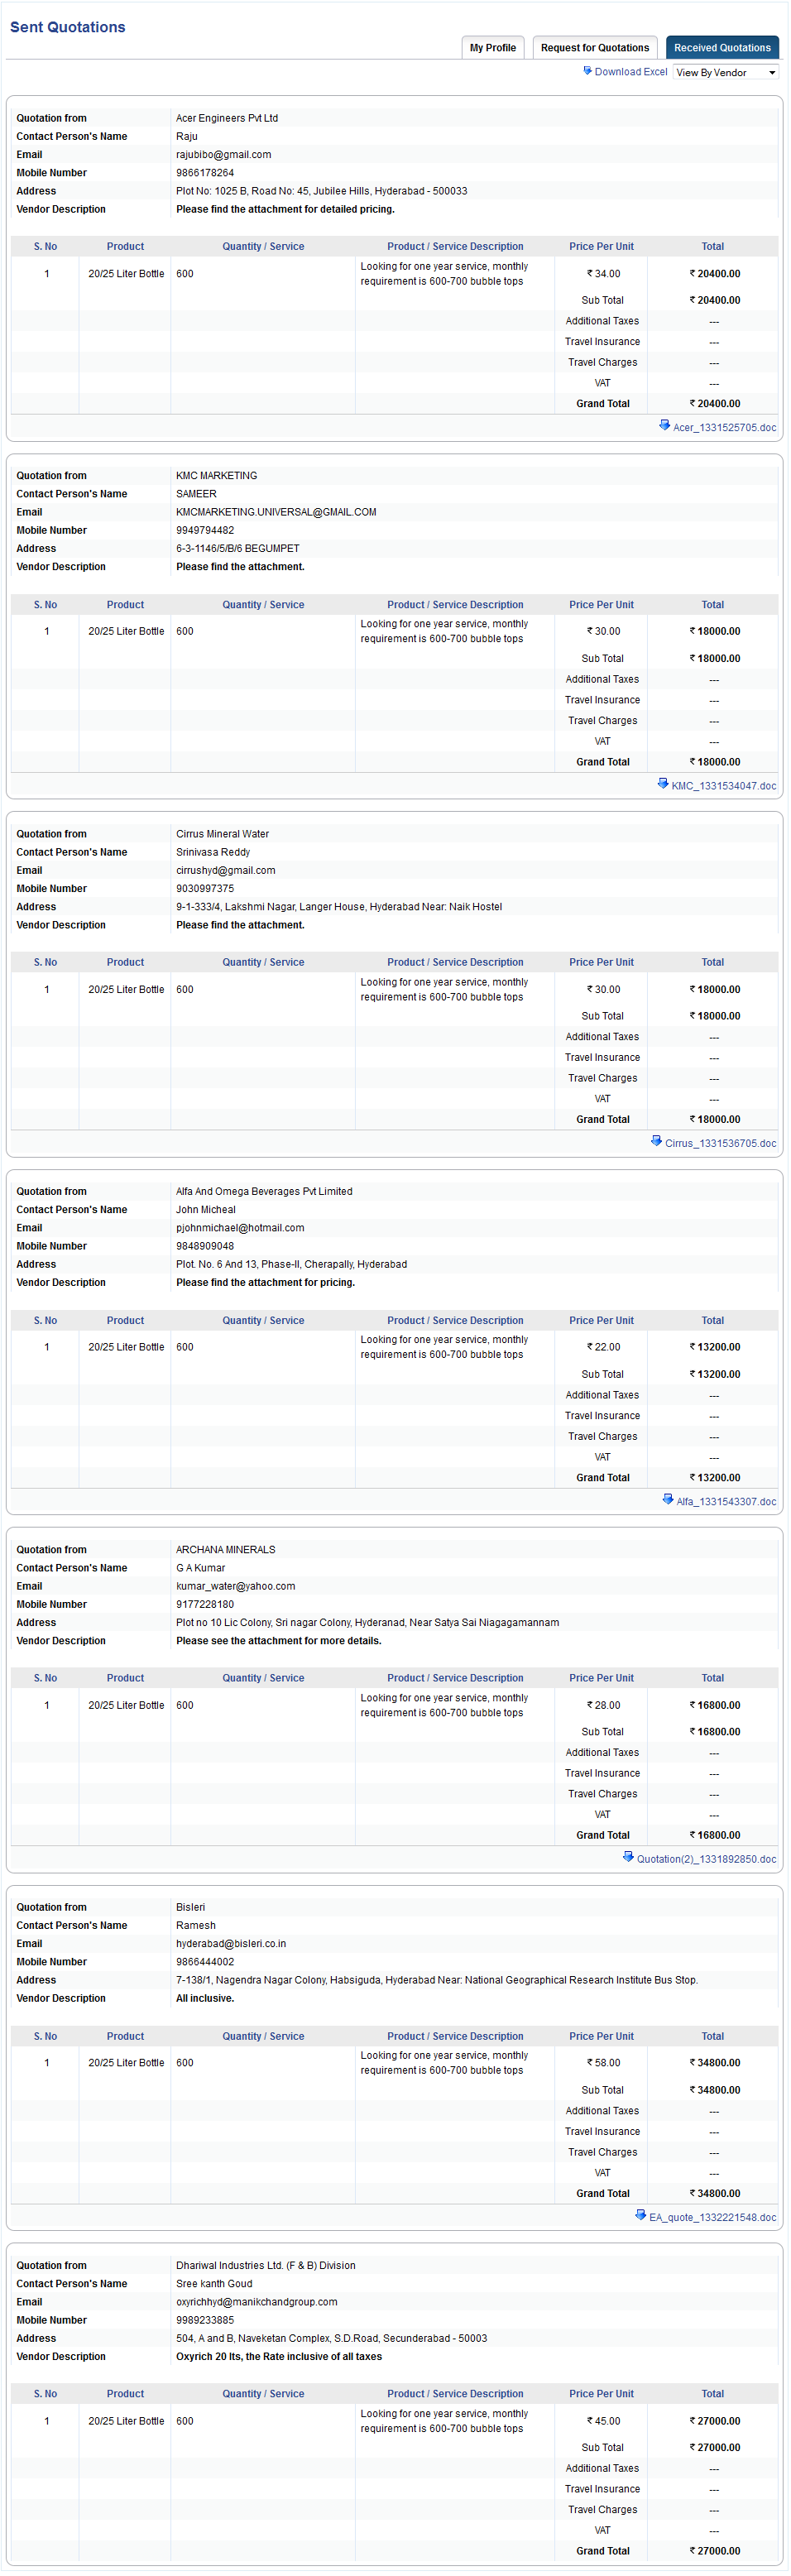This screenshot has height=2576, width=791.
Task: Click Cirrus Mineral Water vendor name
Action: pos(222,834)
